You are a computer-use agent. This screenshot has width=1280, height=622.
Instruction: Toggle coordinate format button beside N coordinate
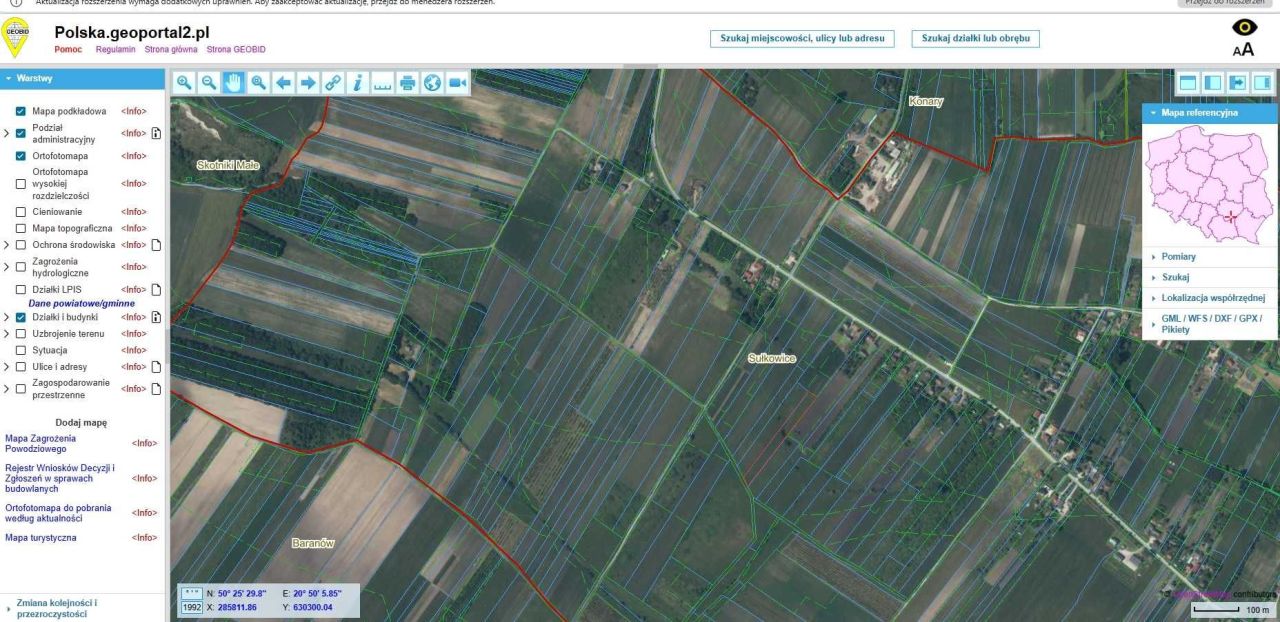tap(192, 593)
